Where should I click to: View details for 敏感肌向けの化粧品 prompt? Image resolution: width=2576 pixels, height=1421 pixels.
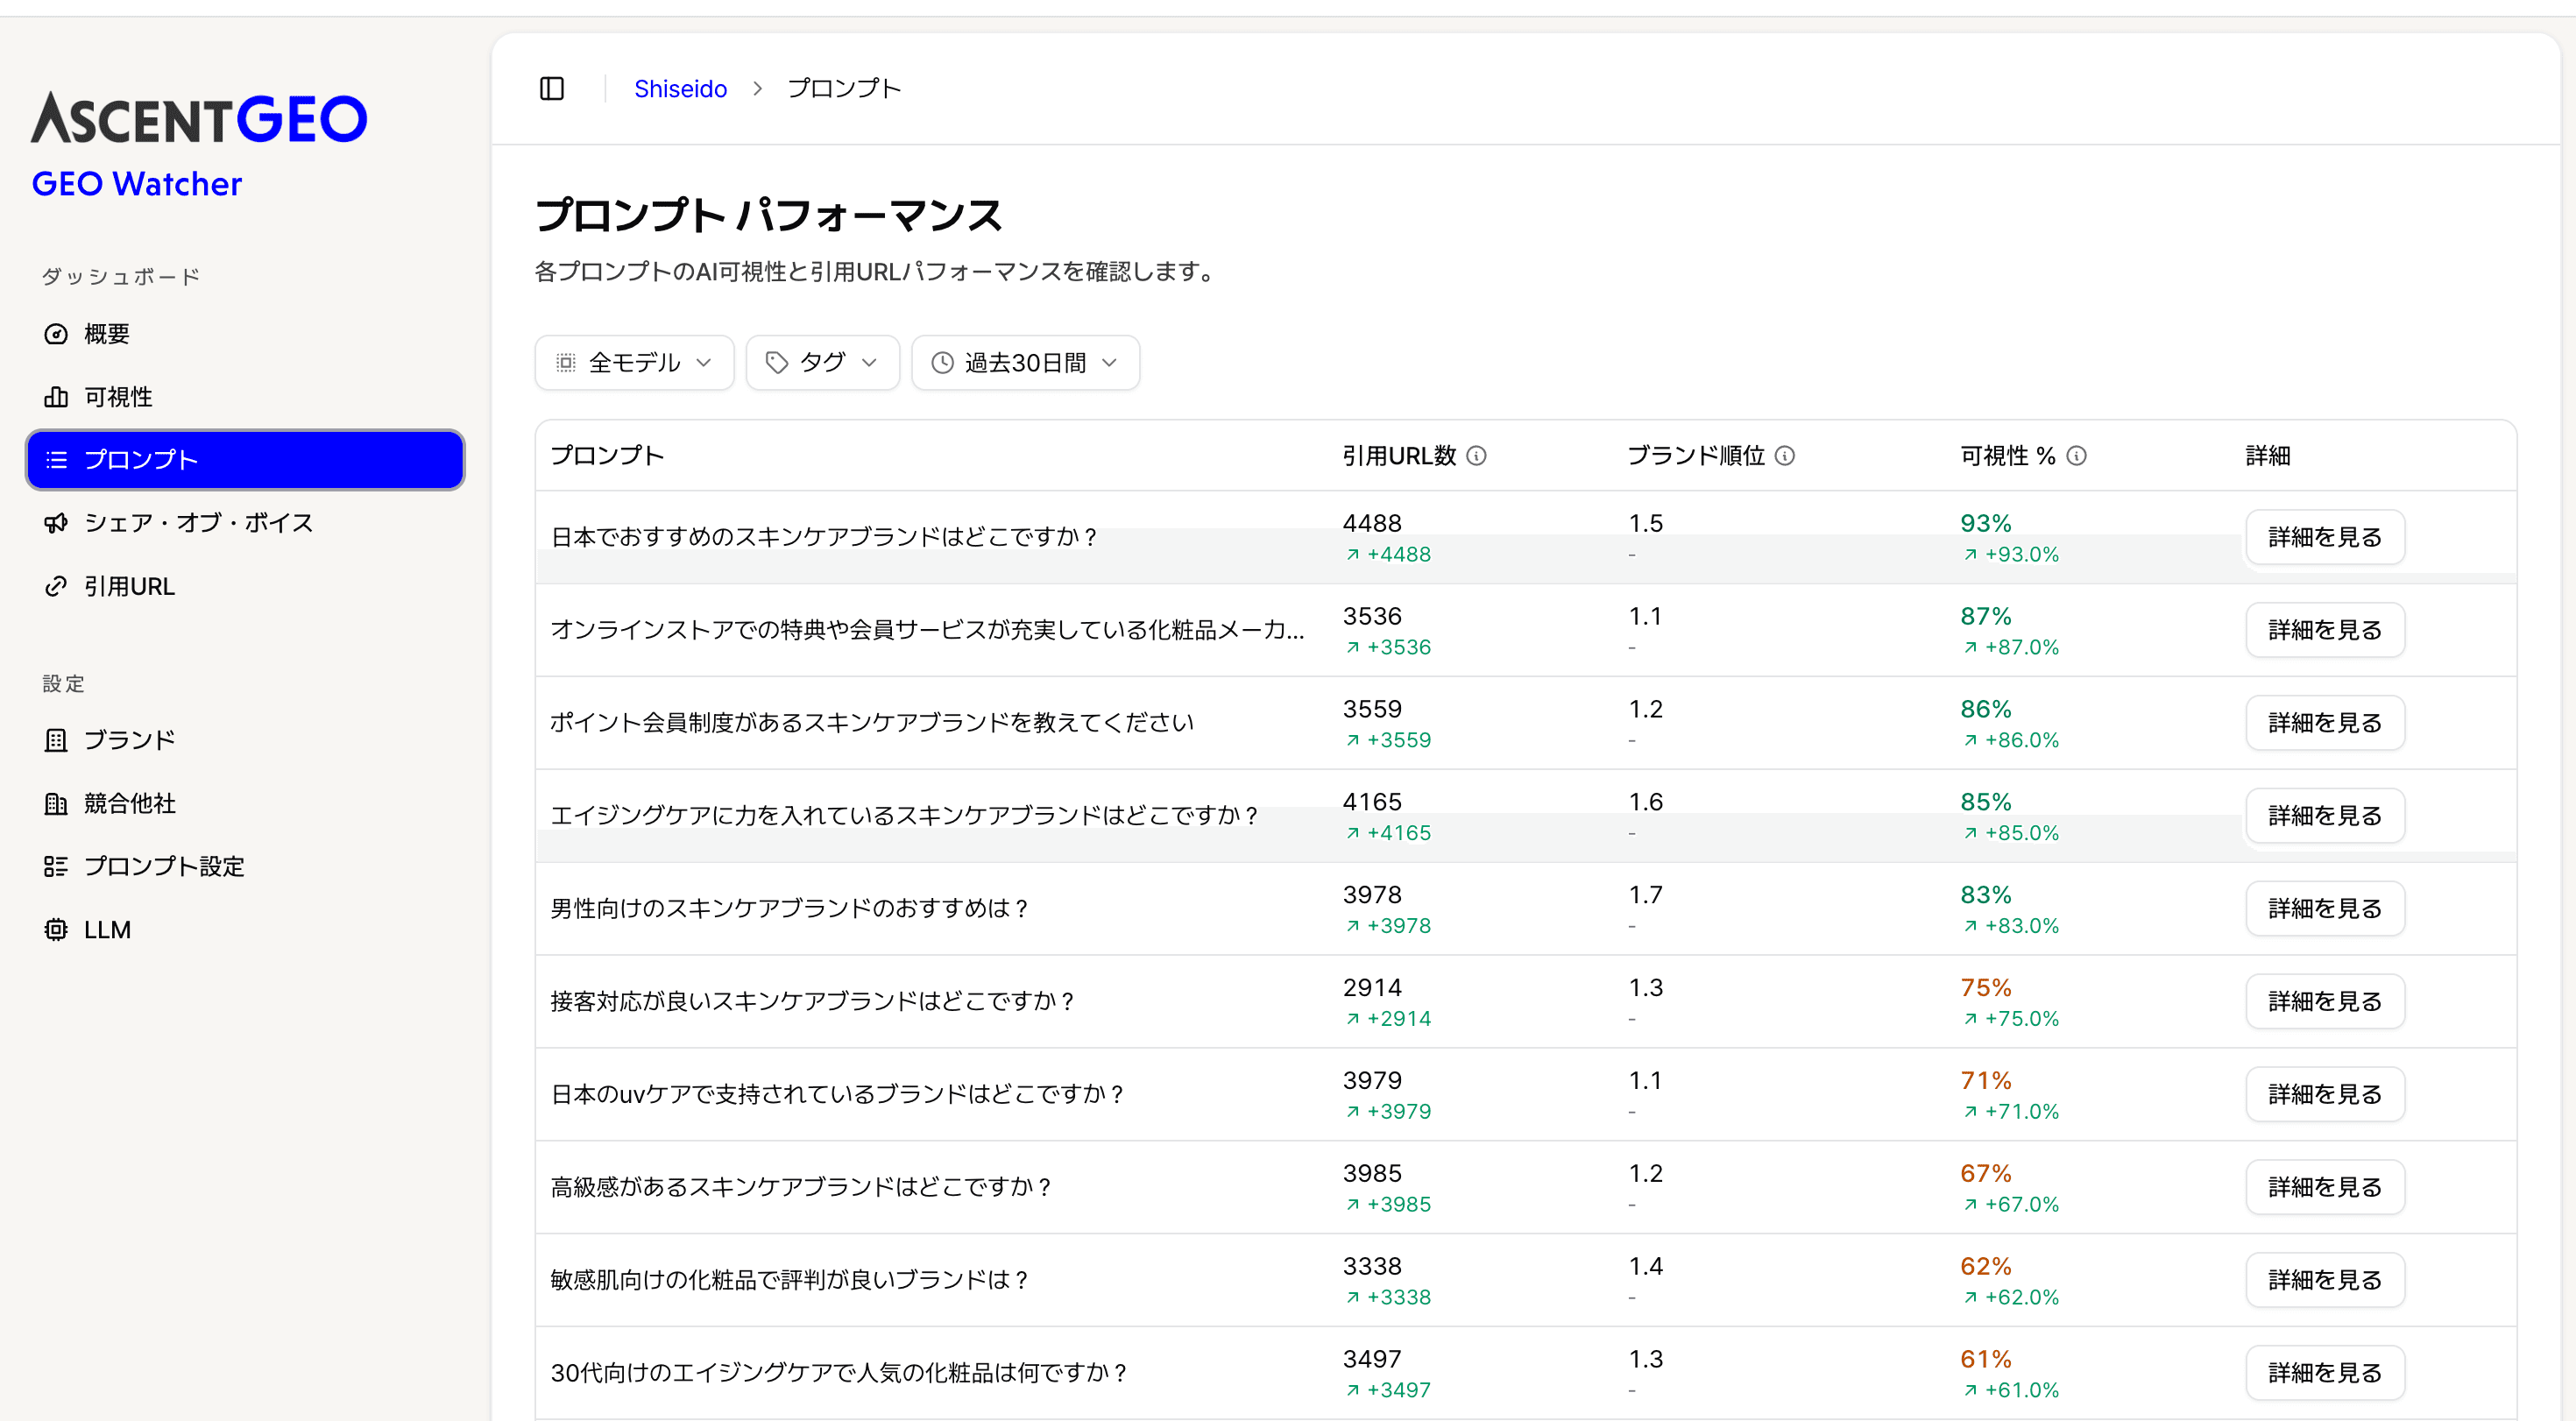pos(2325,1281)
